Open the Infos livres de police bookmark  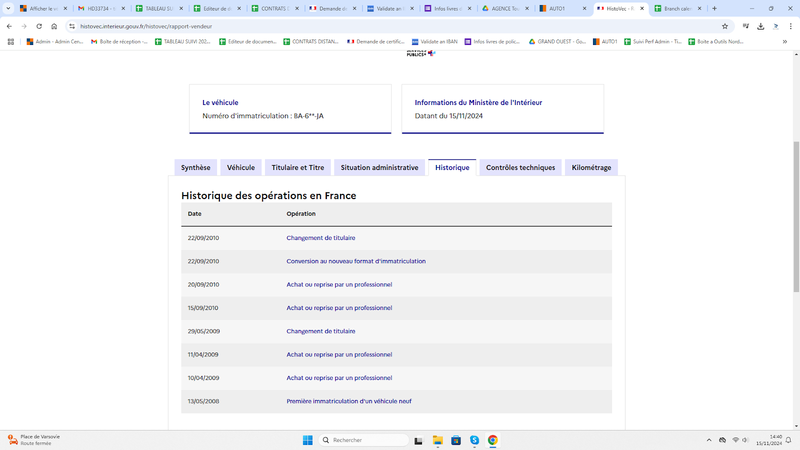click(x=492, y=42)
